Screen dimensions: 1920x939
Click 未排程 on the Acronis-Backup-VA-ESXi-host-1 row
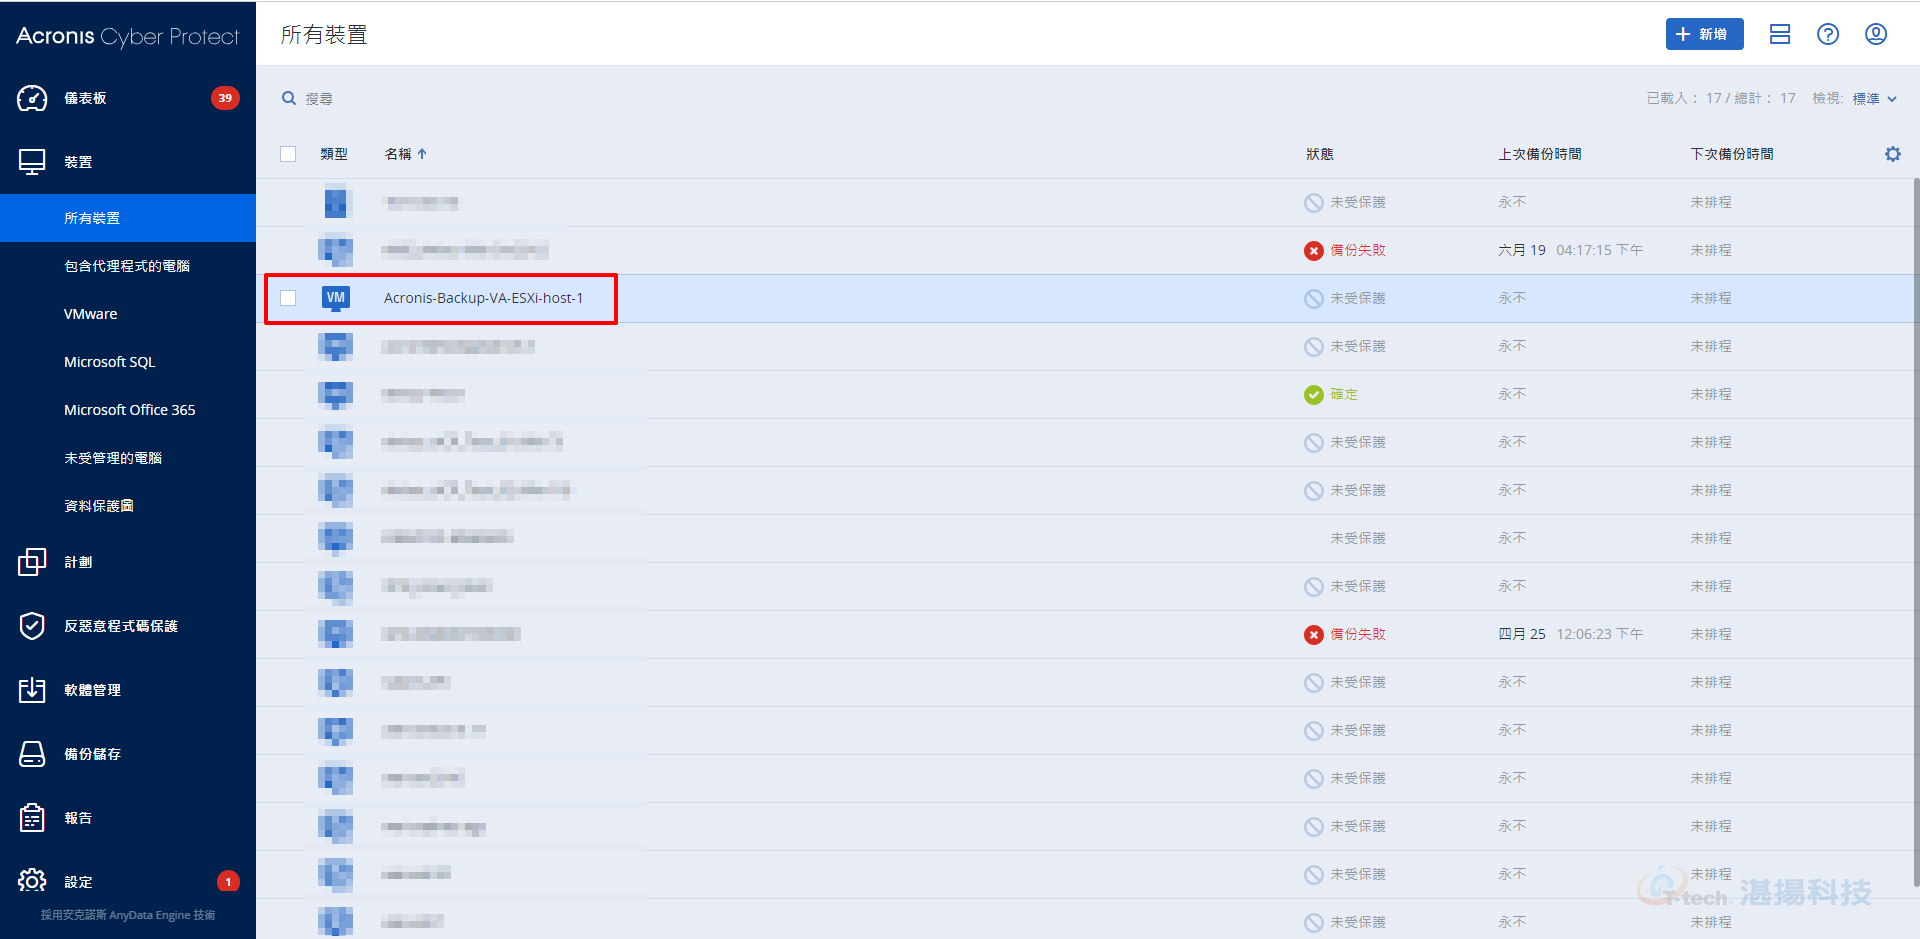1711,298
